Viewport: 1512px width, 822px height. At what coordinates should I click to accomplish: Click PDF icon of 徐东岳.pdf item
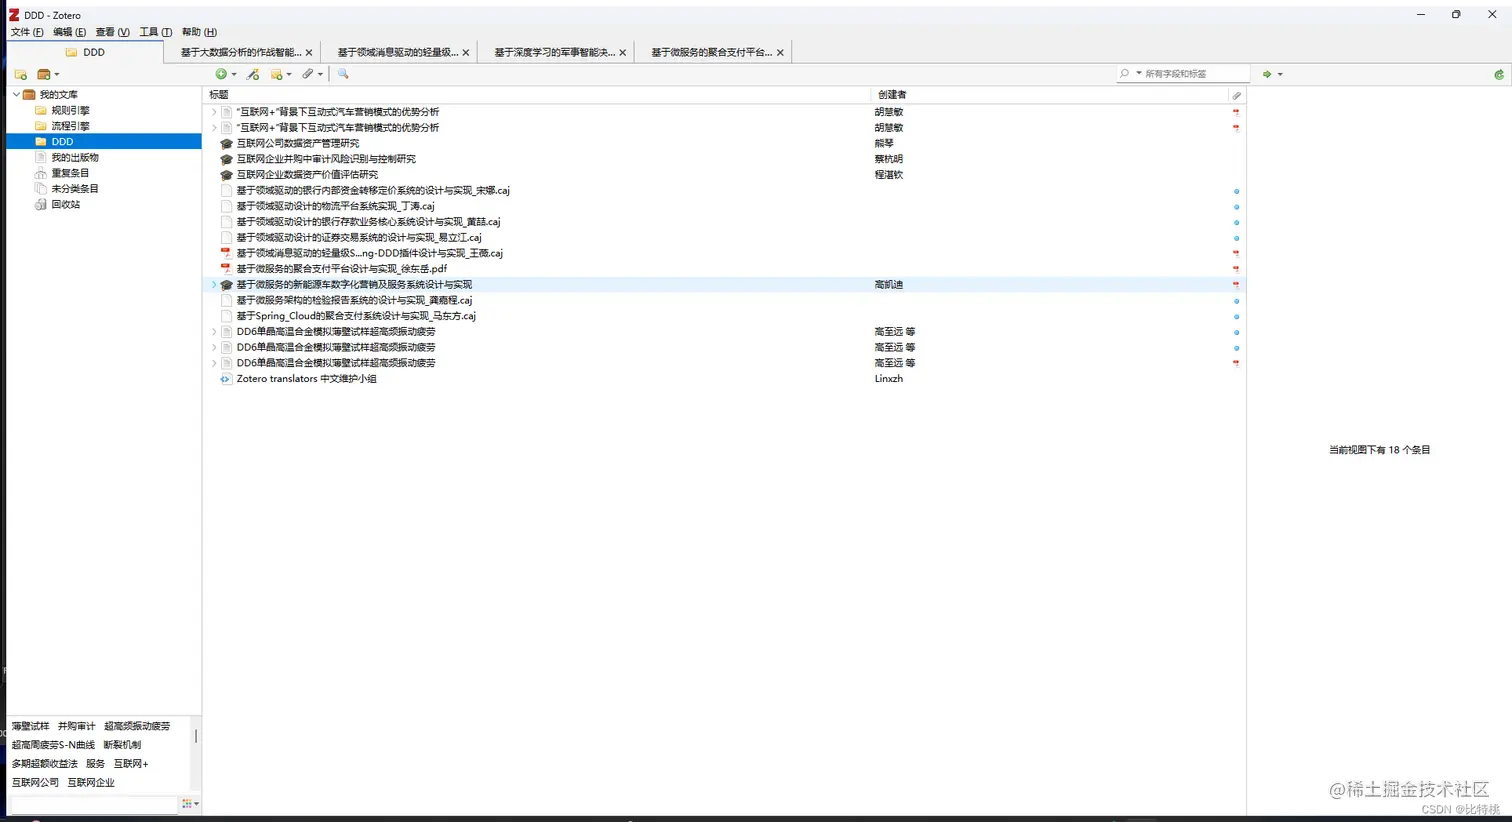click(x=226, y=269)
